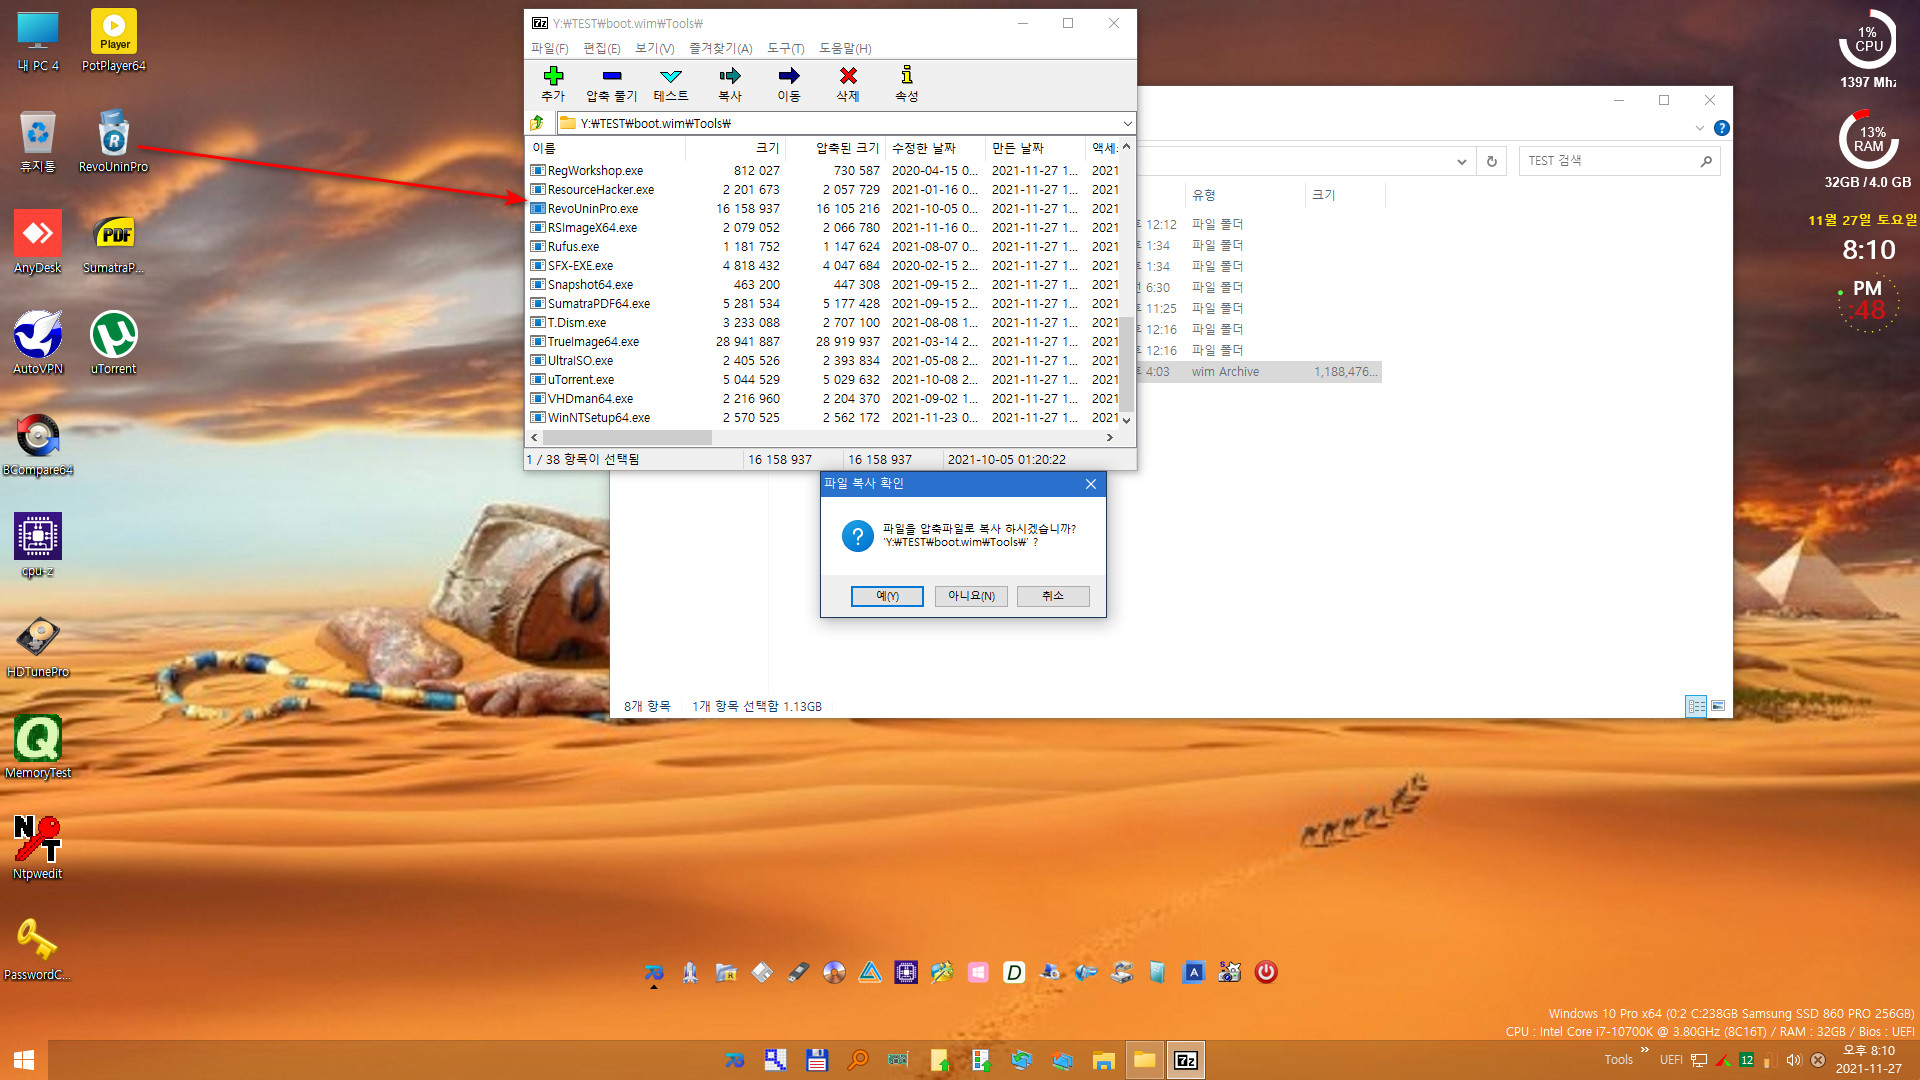Sort by 압축된 크기 column header

835,148
